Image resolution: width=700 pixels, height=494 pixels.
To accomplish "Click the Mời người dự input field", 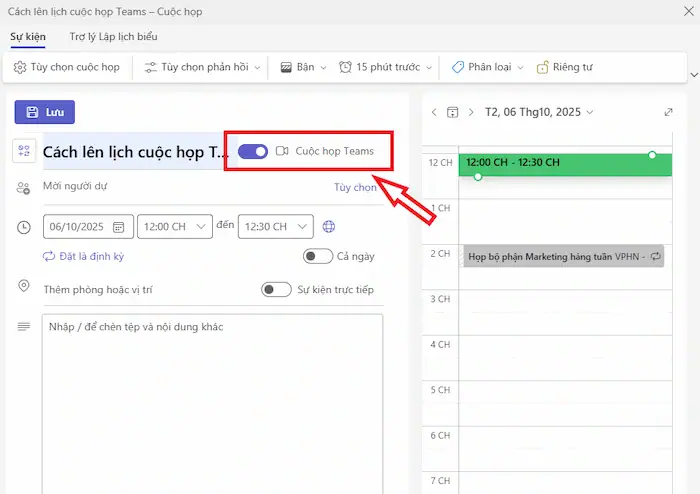I will click(x=180, y=186).
